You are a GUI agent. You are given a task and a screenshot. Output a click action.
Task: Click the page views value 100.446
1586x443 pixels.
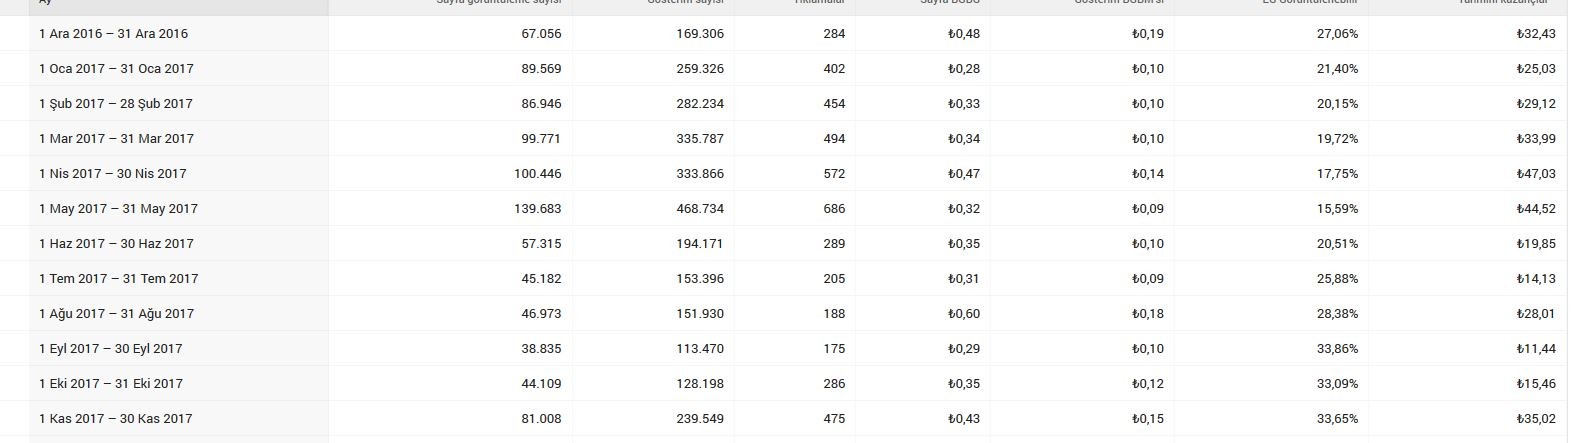tap(538, 173)
